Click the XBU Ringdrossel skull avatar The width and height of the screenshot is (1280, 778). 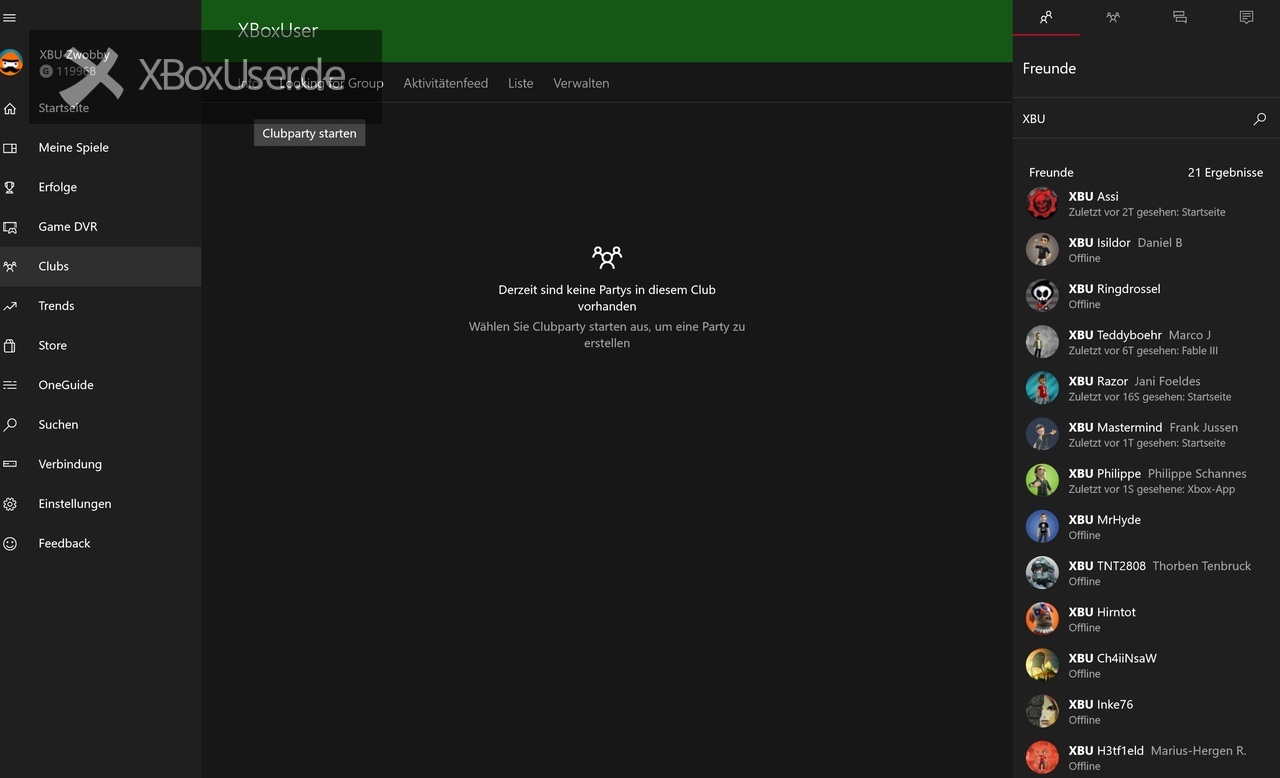[x=1042, y=295]
